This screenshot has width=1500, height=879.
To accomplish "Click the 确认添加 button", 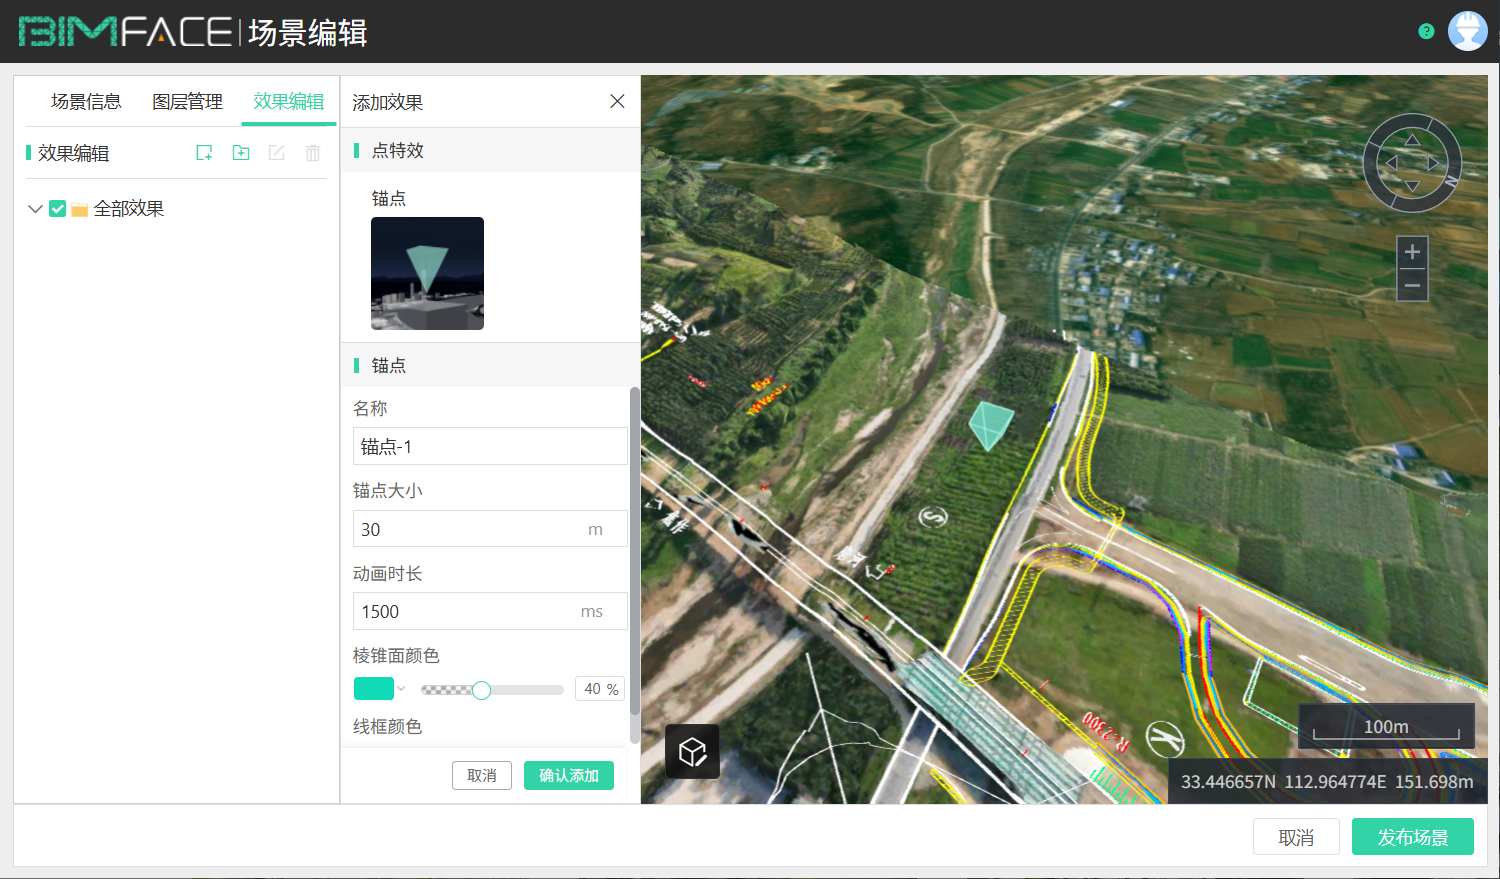I will [x=568, y=776].
